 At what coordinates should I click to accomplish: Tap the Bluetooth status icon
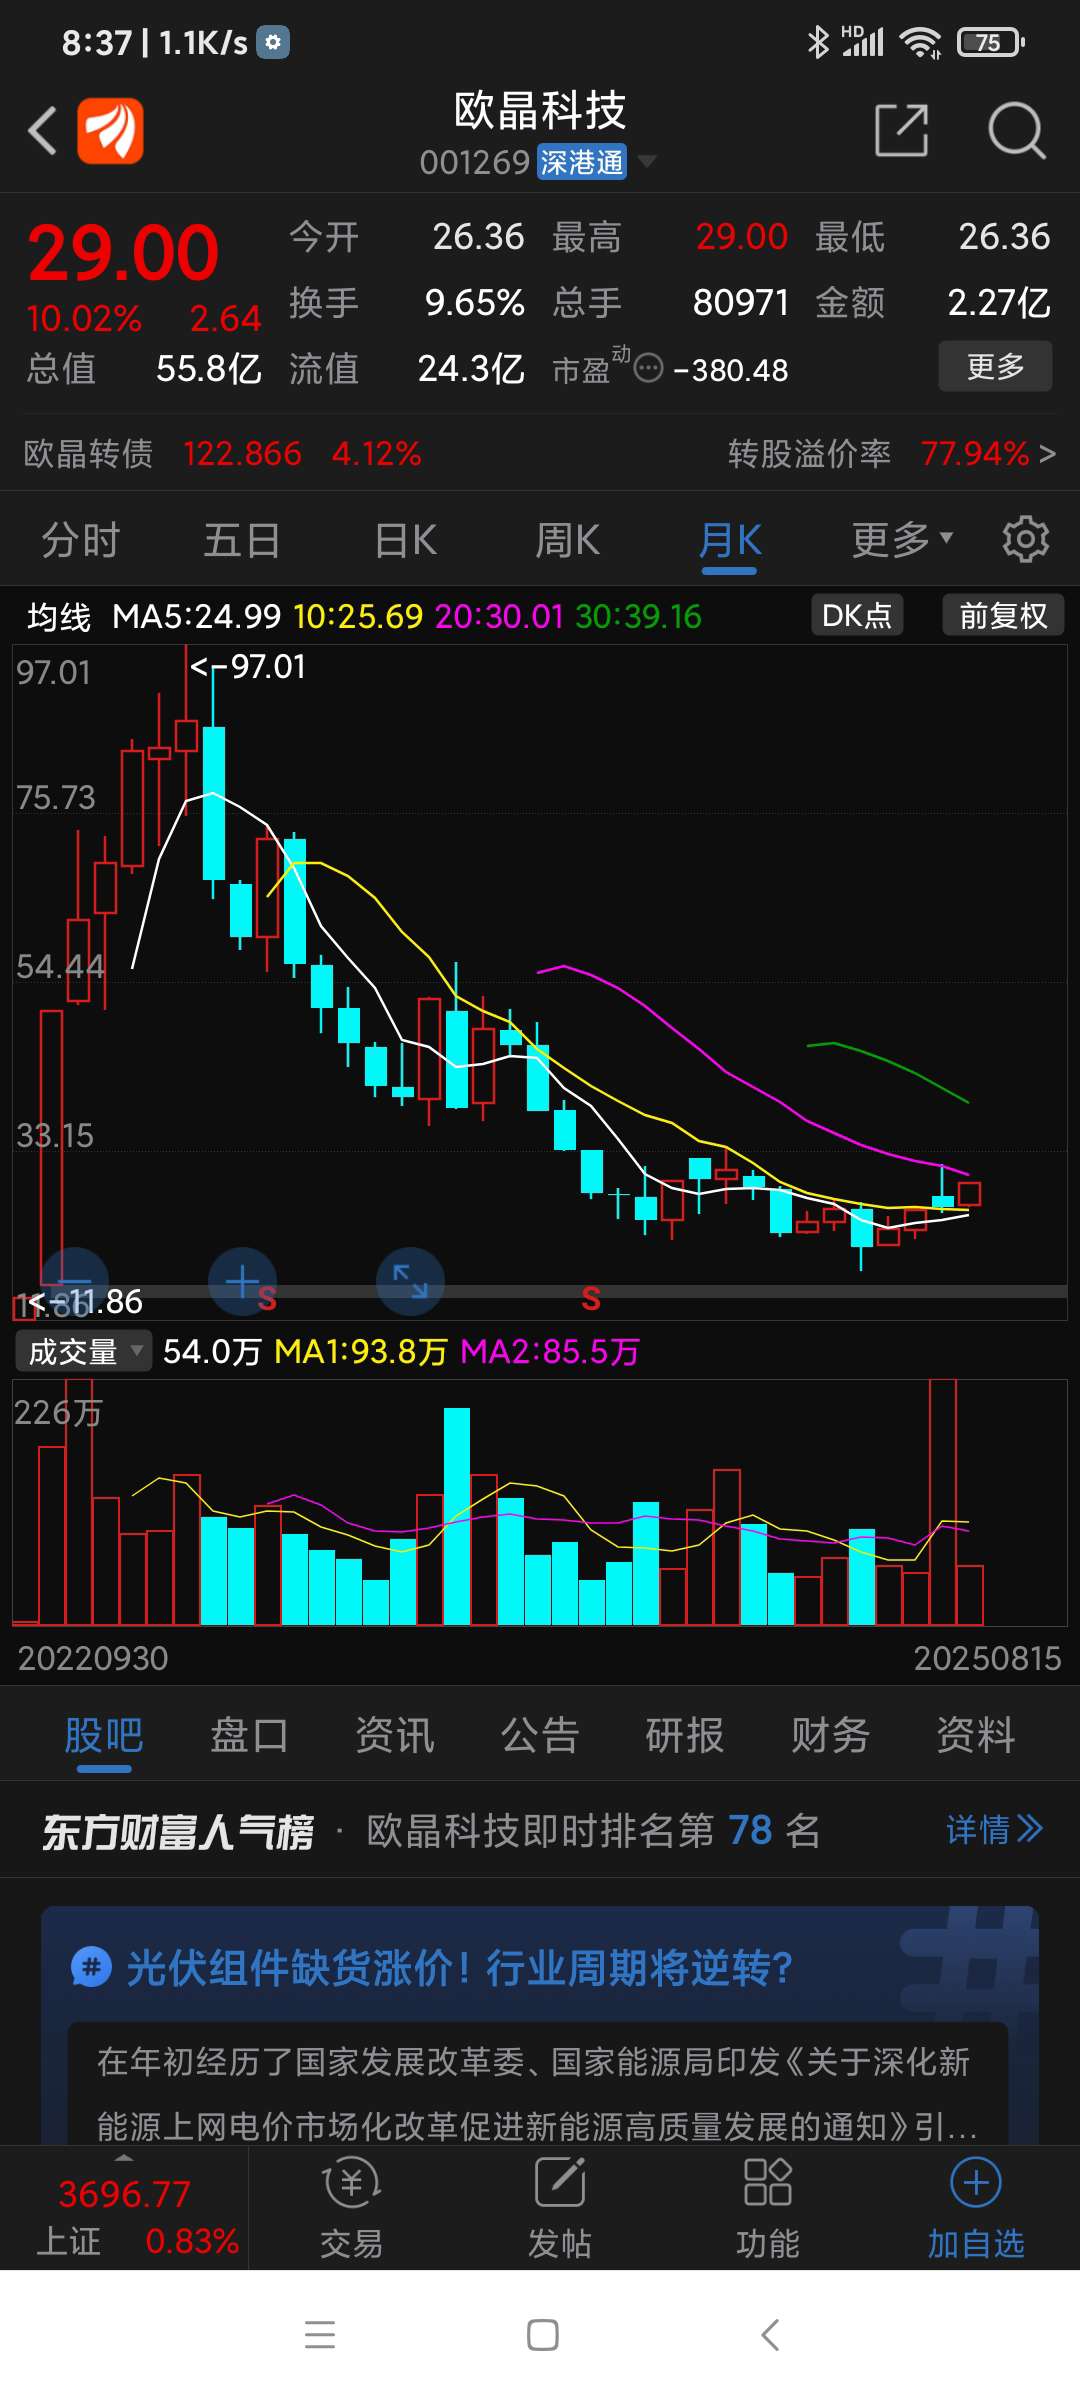818,42
